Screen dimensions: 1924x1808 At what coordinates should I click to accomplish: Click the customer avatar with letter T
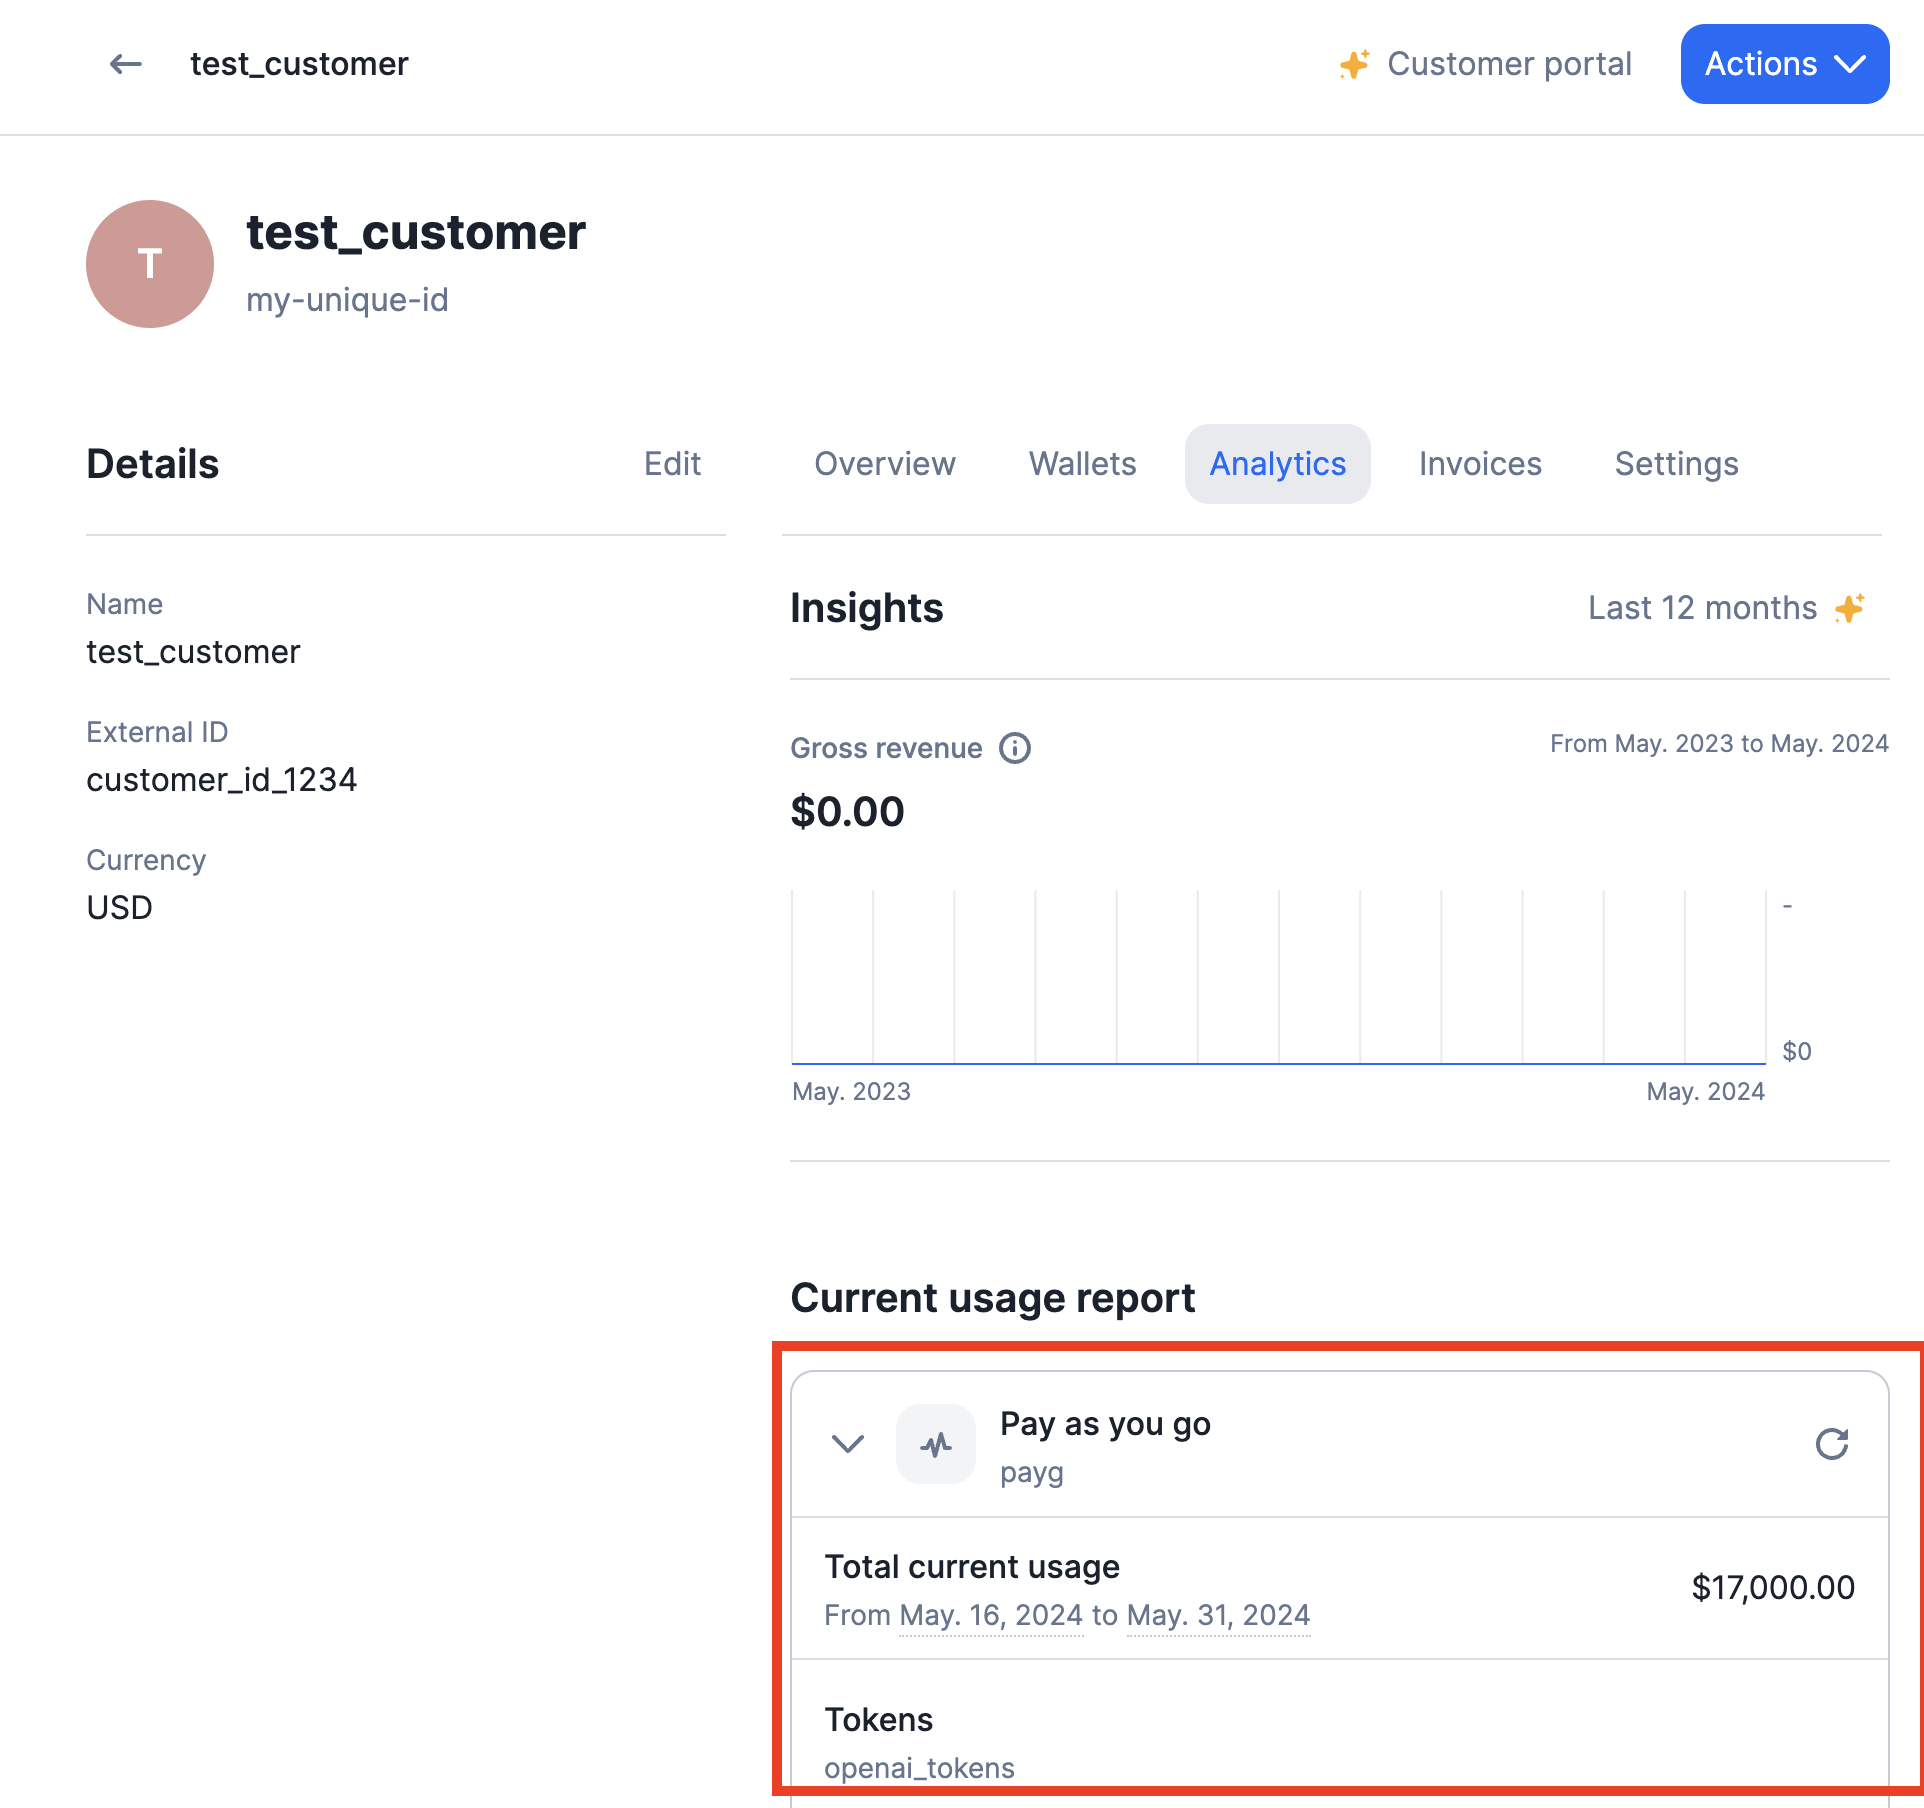pos(150,264)
